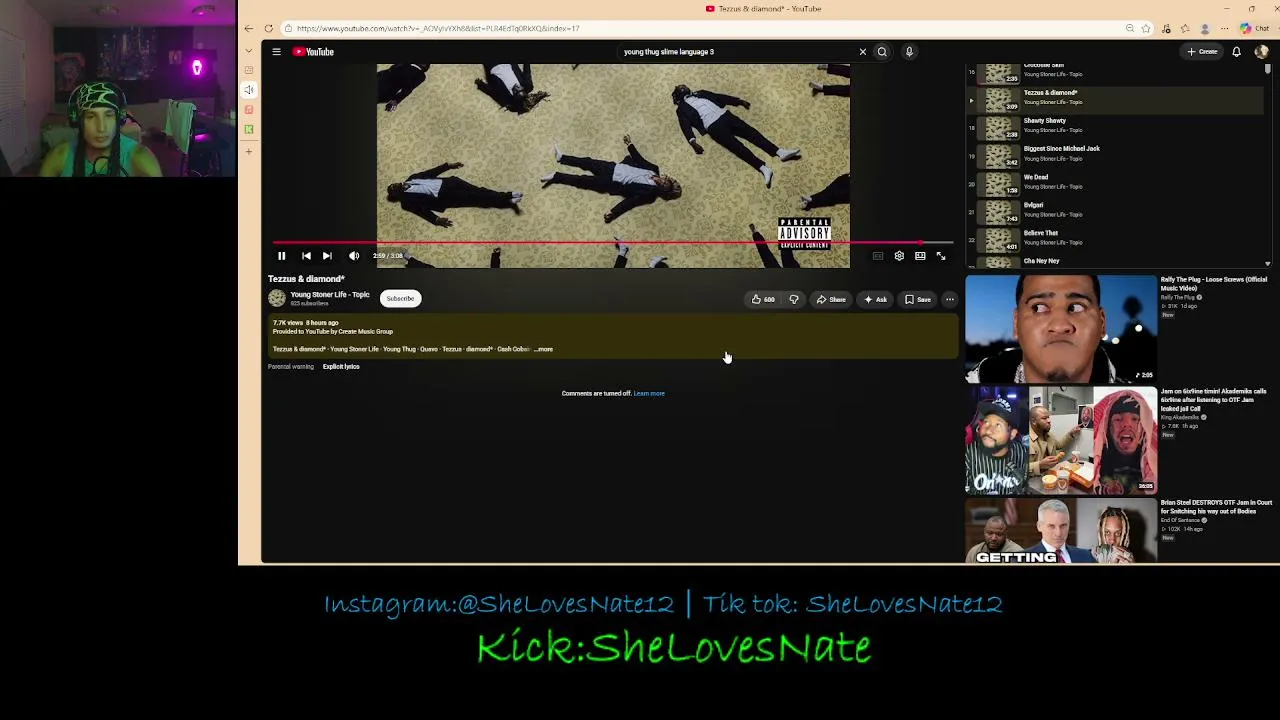
Task: Open more actions three-dot menu
Action: pos(950,299)
